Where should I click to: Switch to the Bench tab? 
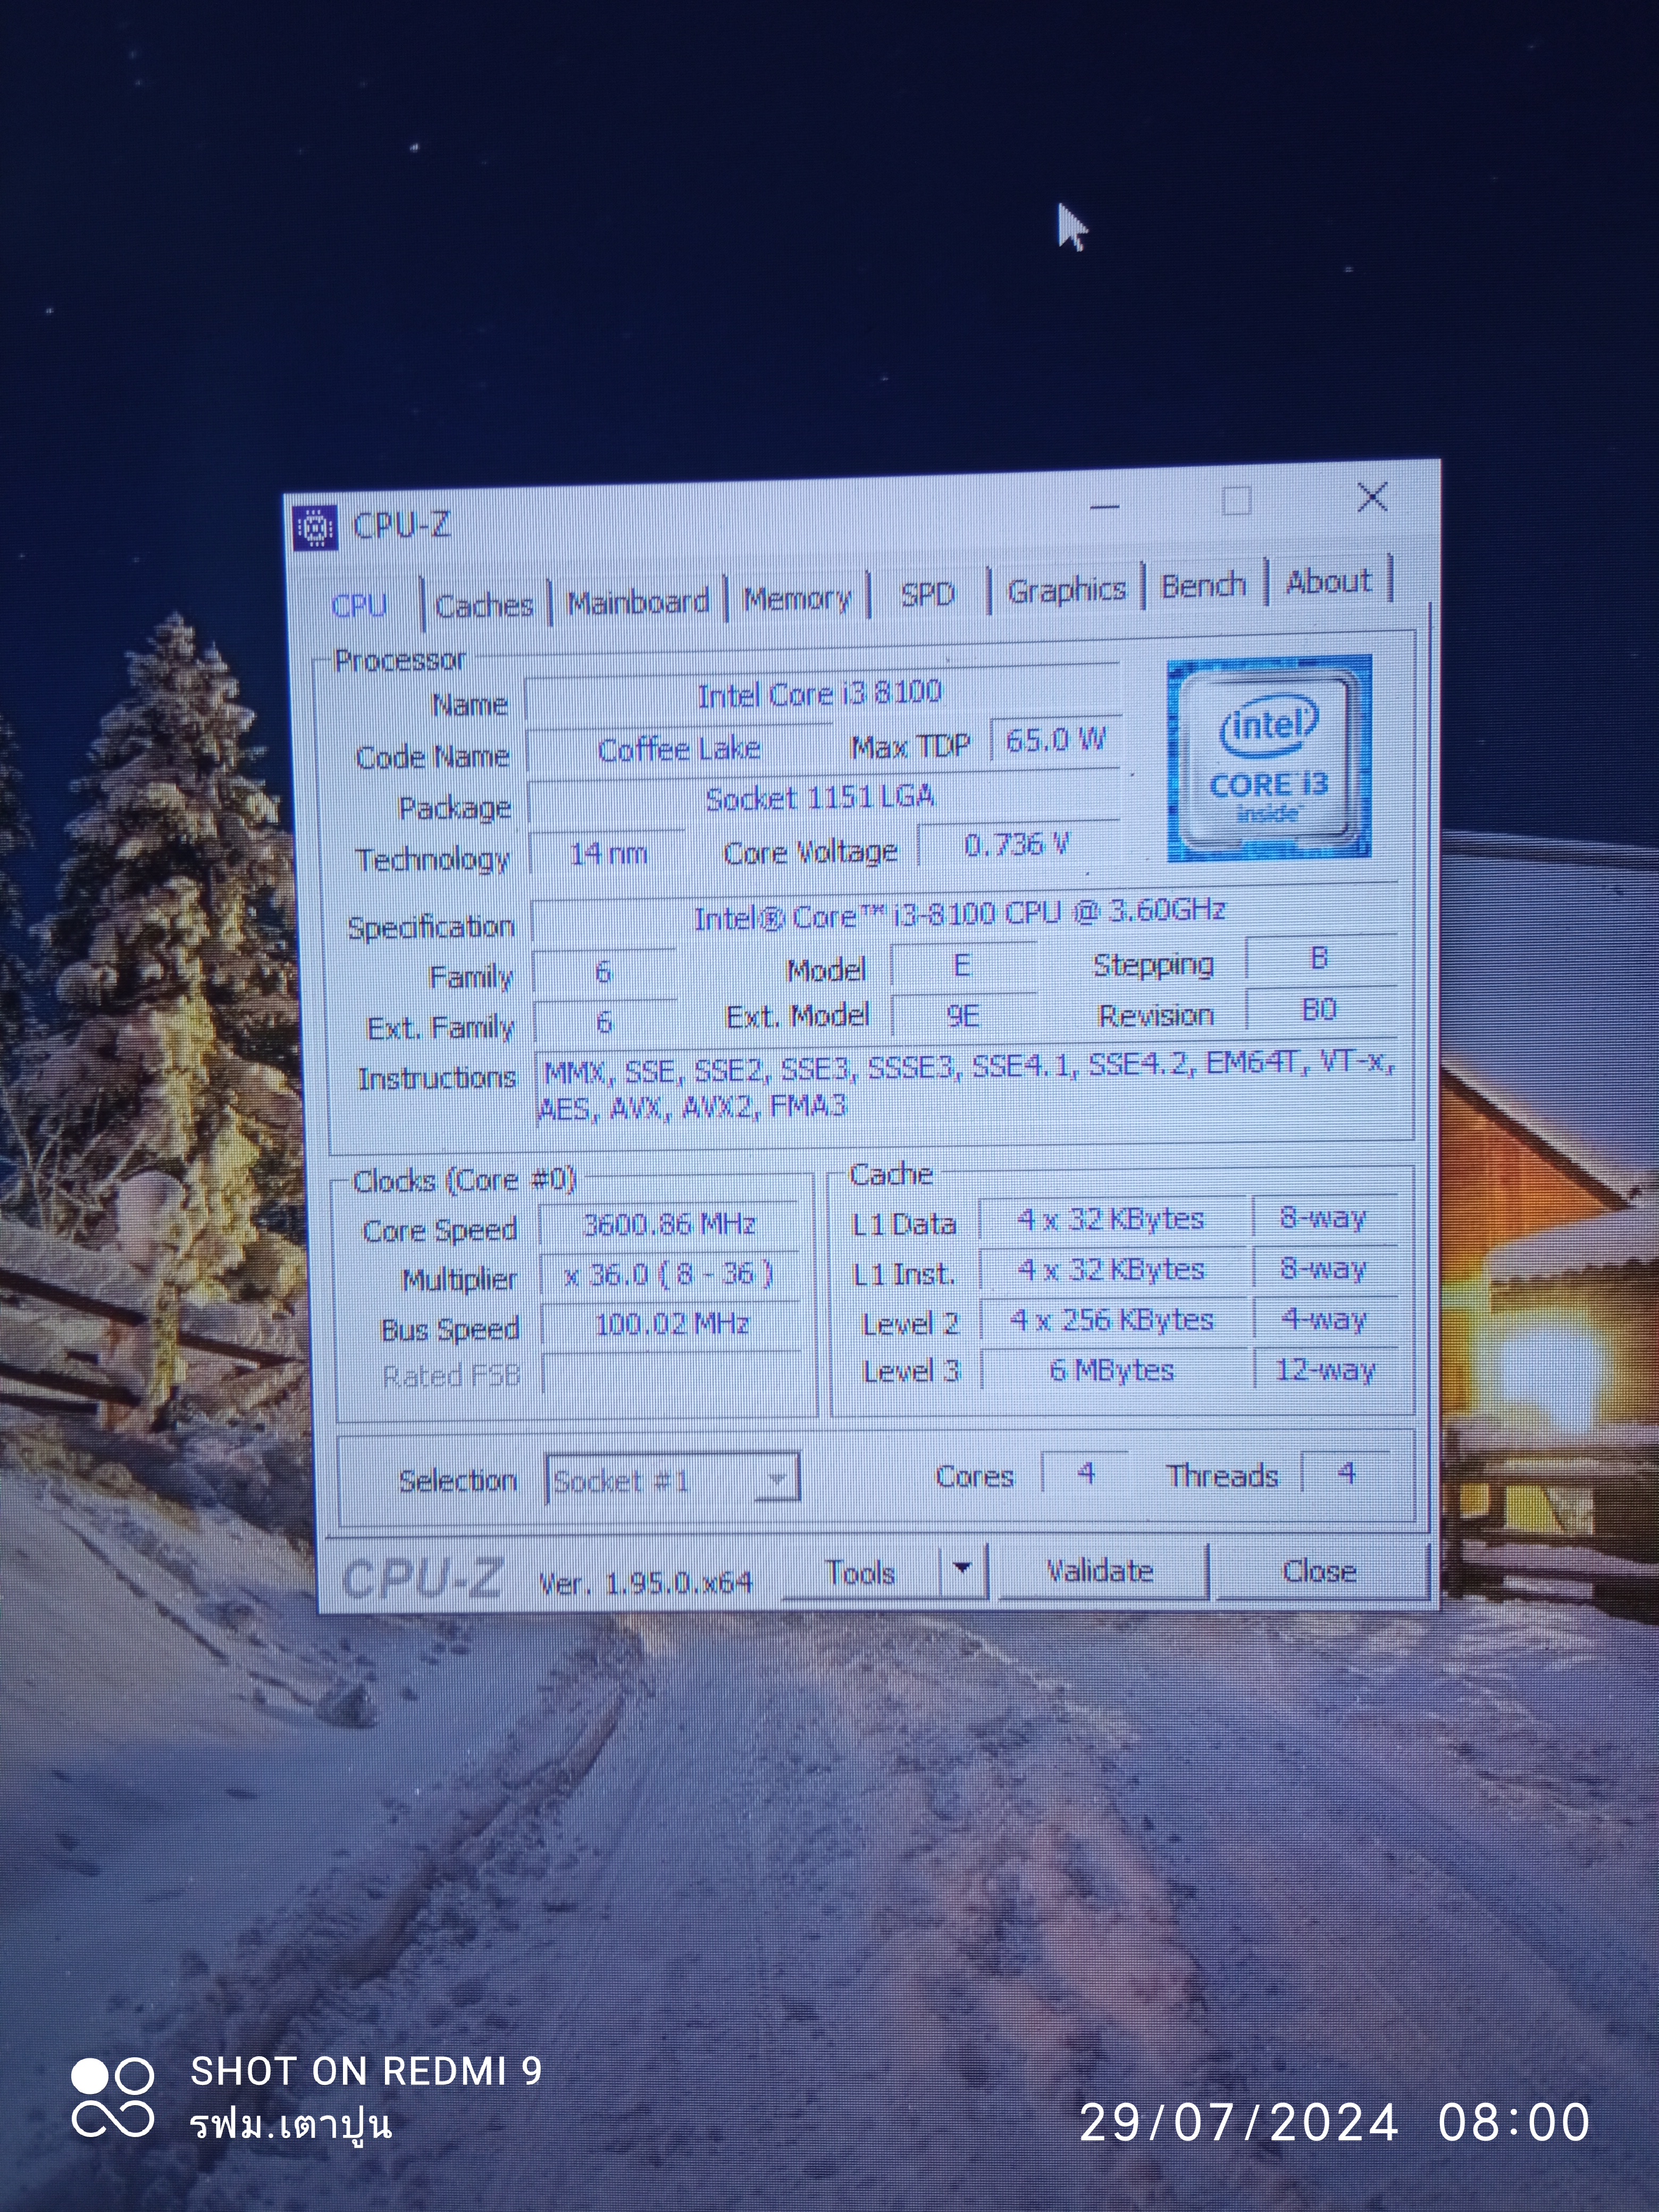coord(1203,585)
